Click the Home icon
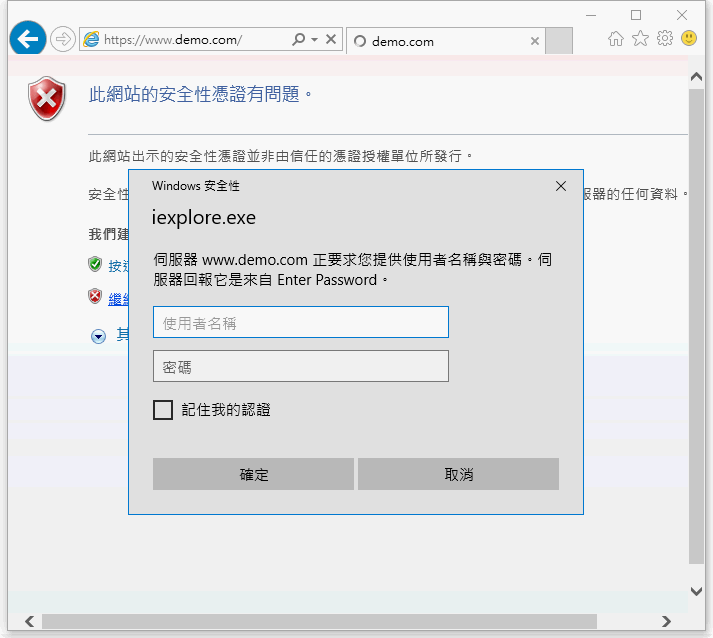 coord(616,39)
